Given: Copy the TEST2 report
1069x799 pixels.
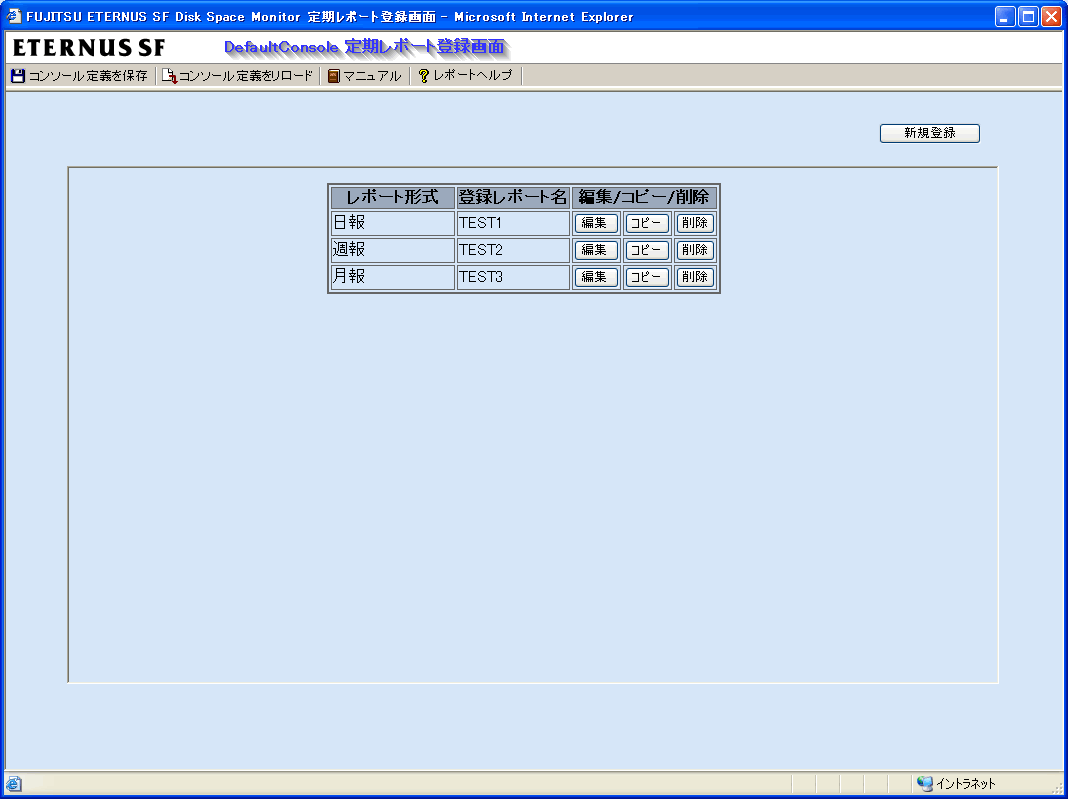Looking at the screenshot, I should point(646,250).
